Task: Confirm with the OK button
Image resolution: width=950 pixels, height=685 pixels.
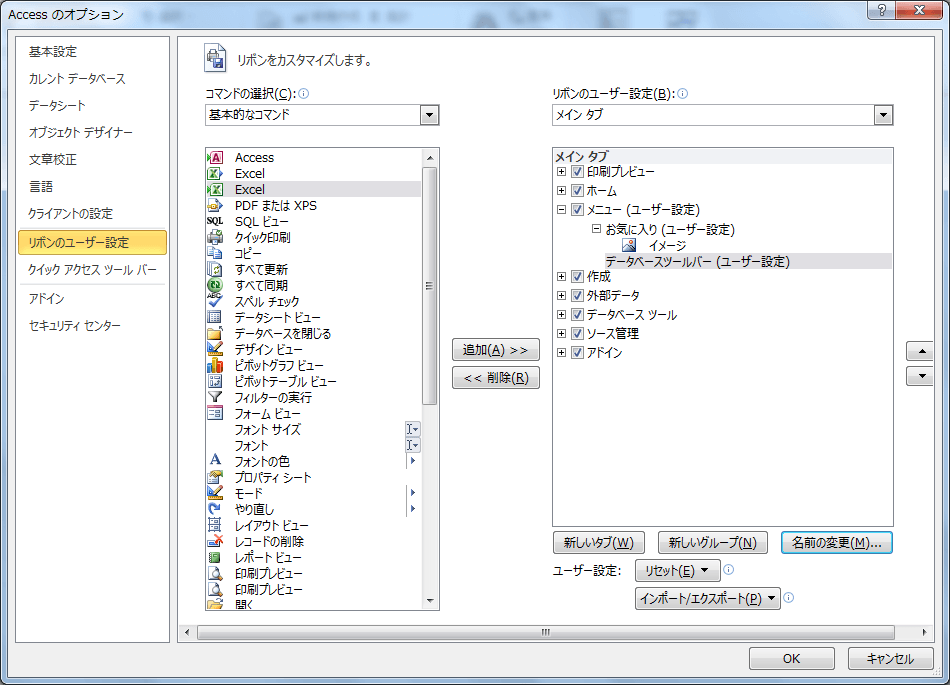Action: pyautogui.click(x=791, y=658)
